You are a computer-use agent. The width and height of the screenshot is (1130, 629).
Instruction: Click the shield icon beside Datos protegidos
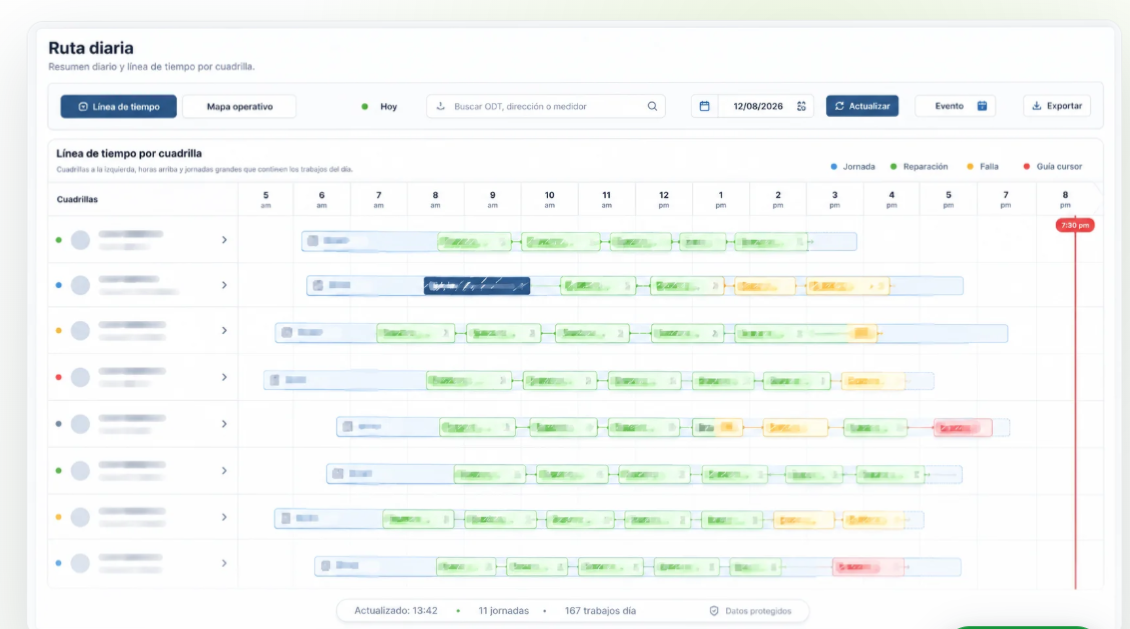[714, 611]
